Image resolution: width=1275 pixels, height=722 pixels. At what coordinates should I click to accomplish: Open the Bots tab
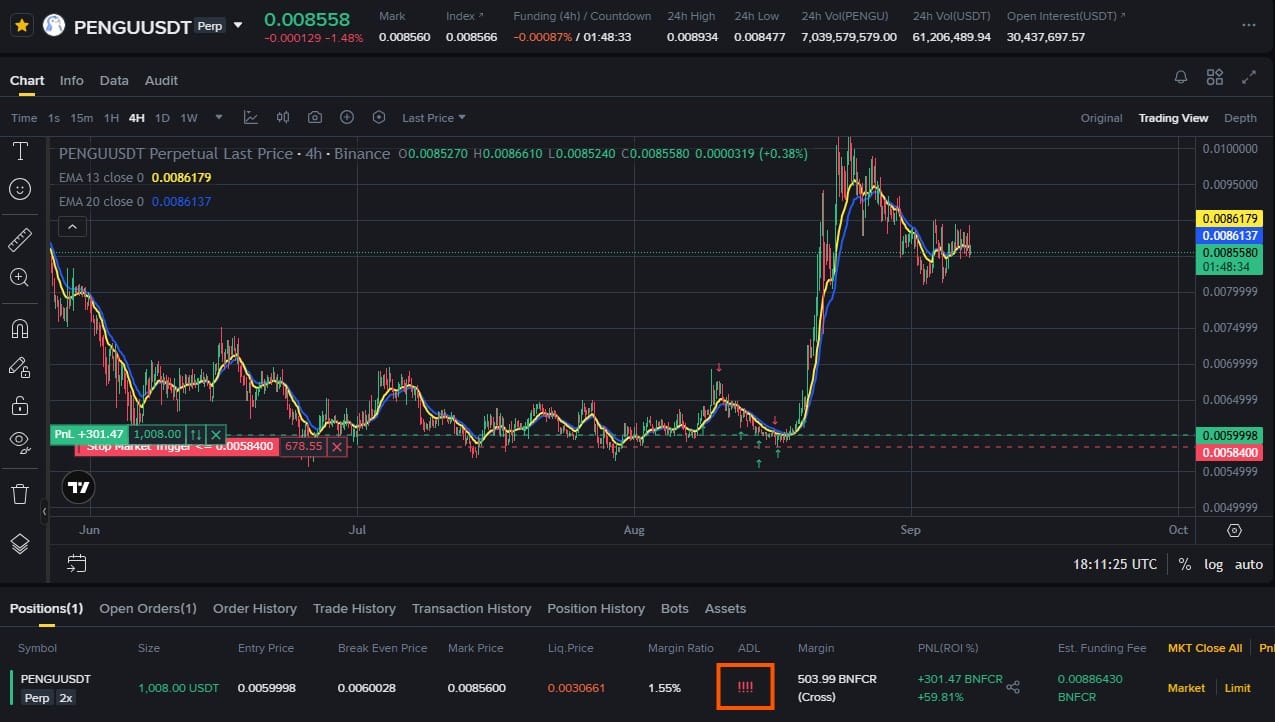pos(675,608)
